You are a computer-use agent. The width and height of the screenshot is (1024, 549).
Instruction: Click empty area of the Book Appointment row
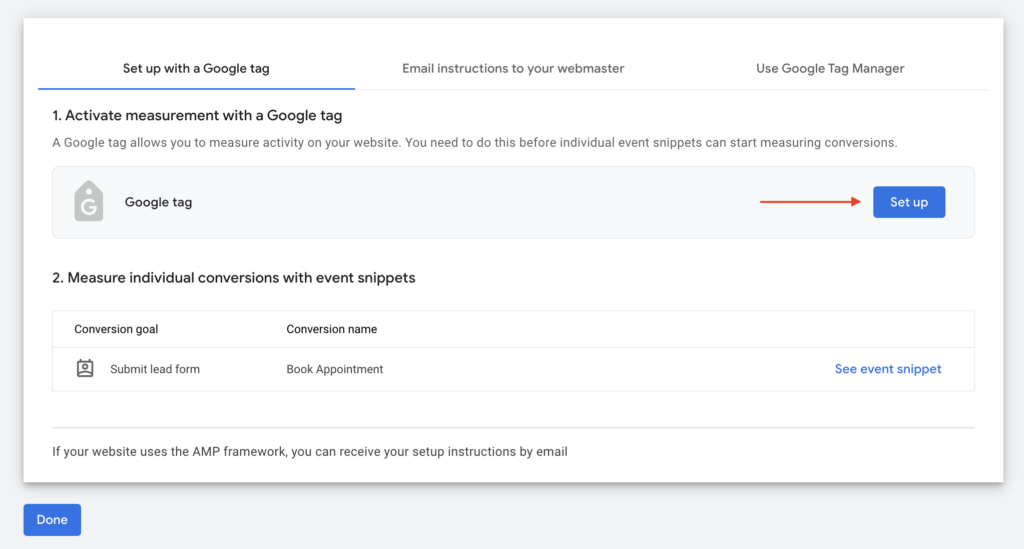(x=600, y=369)
